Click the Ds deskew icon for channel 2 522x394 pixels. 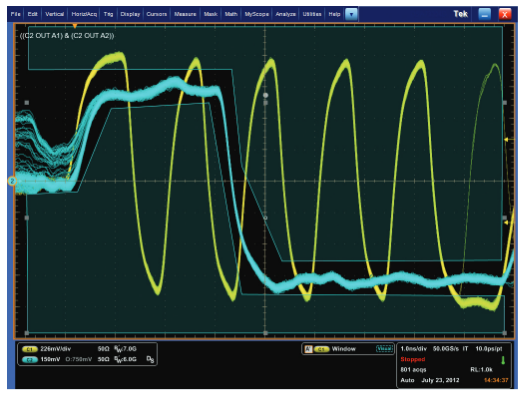[150, 359]
